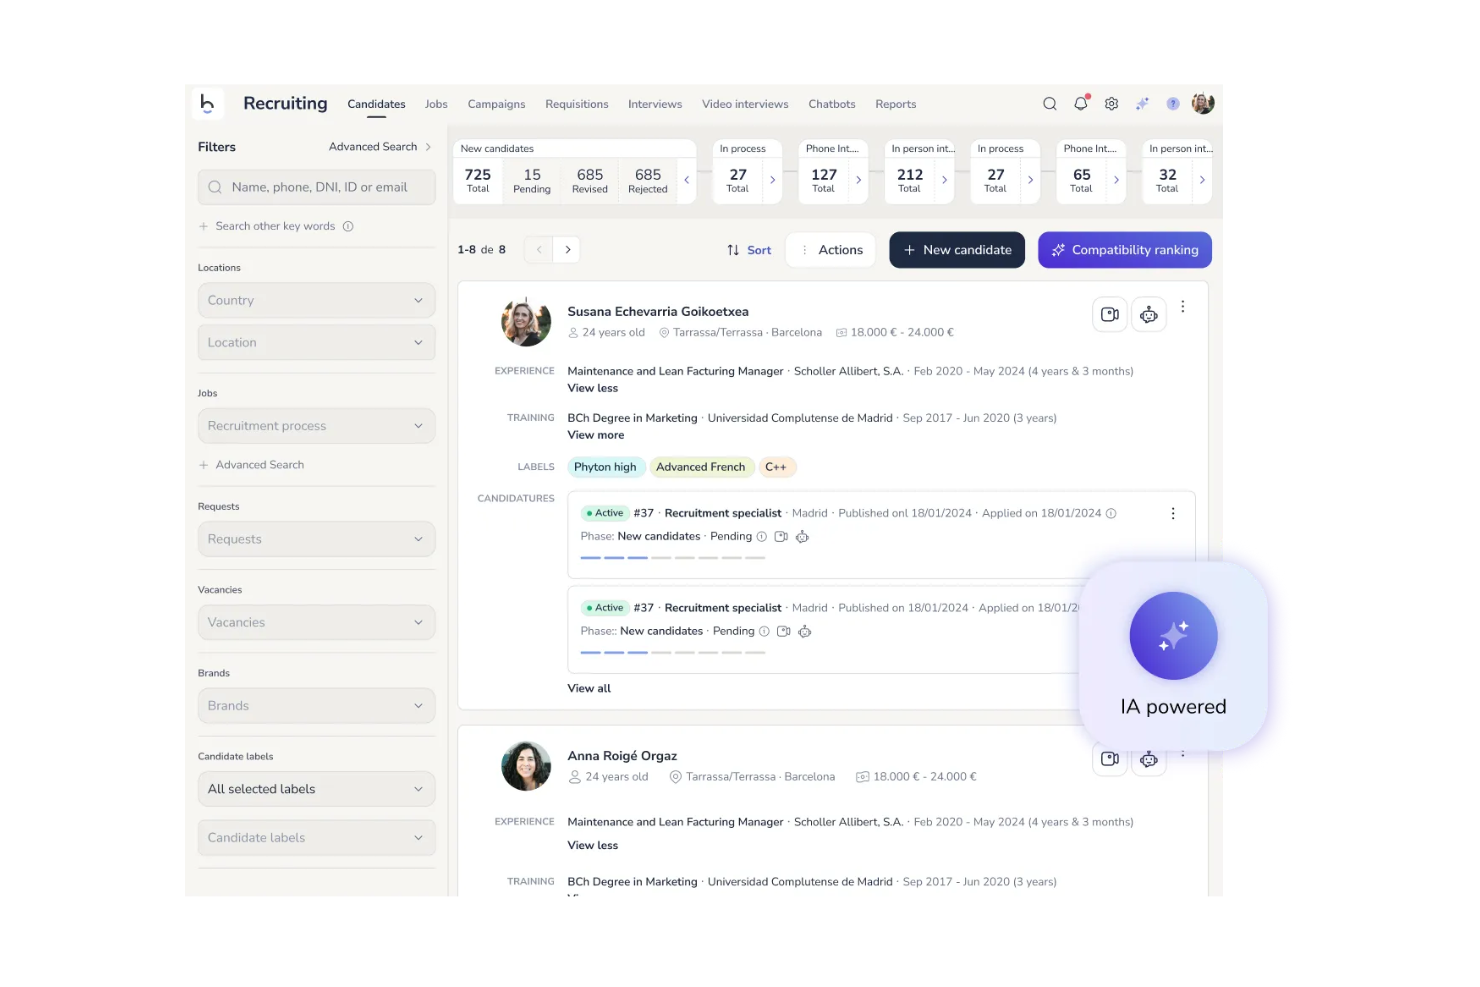Viewport: 1480px width, 987px height.
Task: Expand the Vacancies dropdown
Action: coord(317,622)
